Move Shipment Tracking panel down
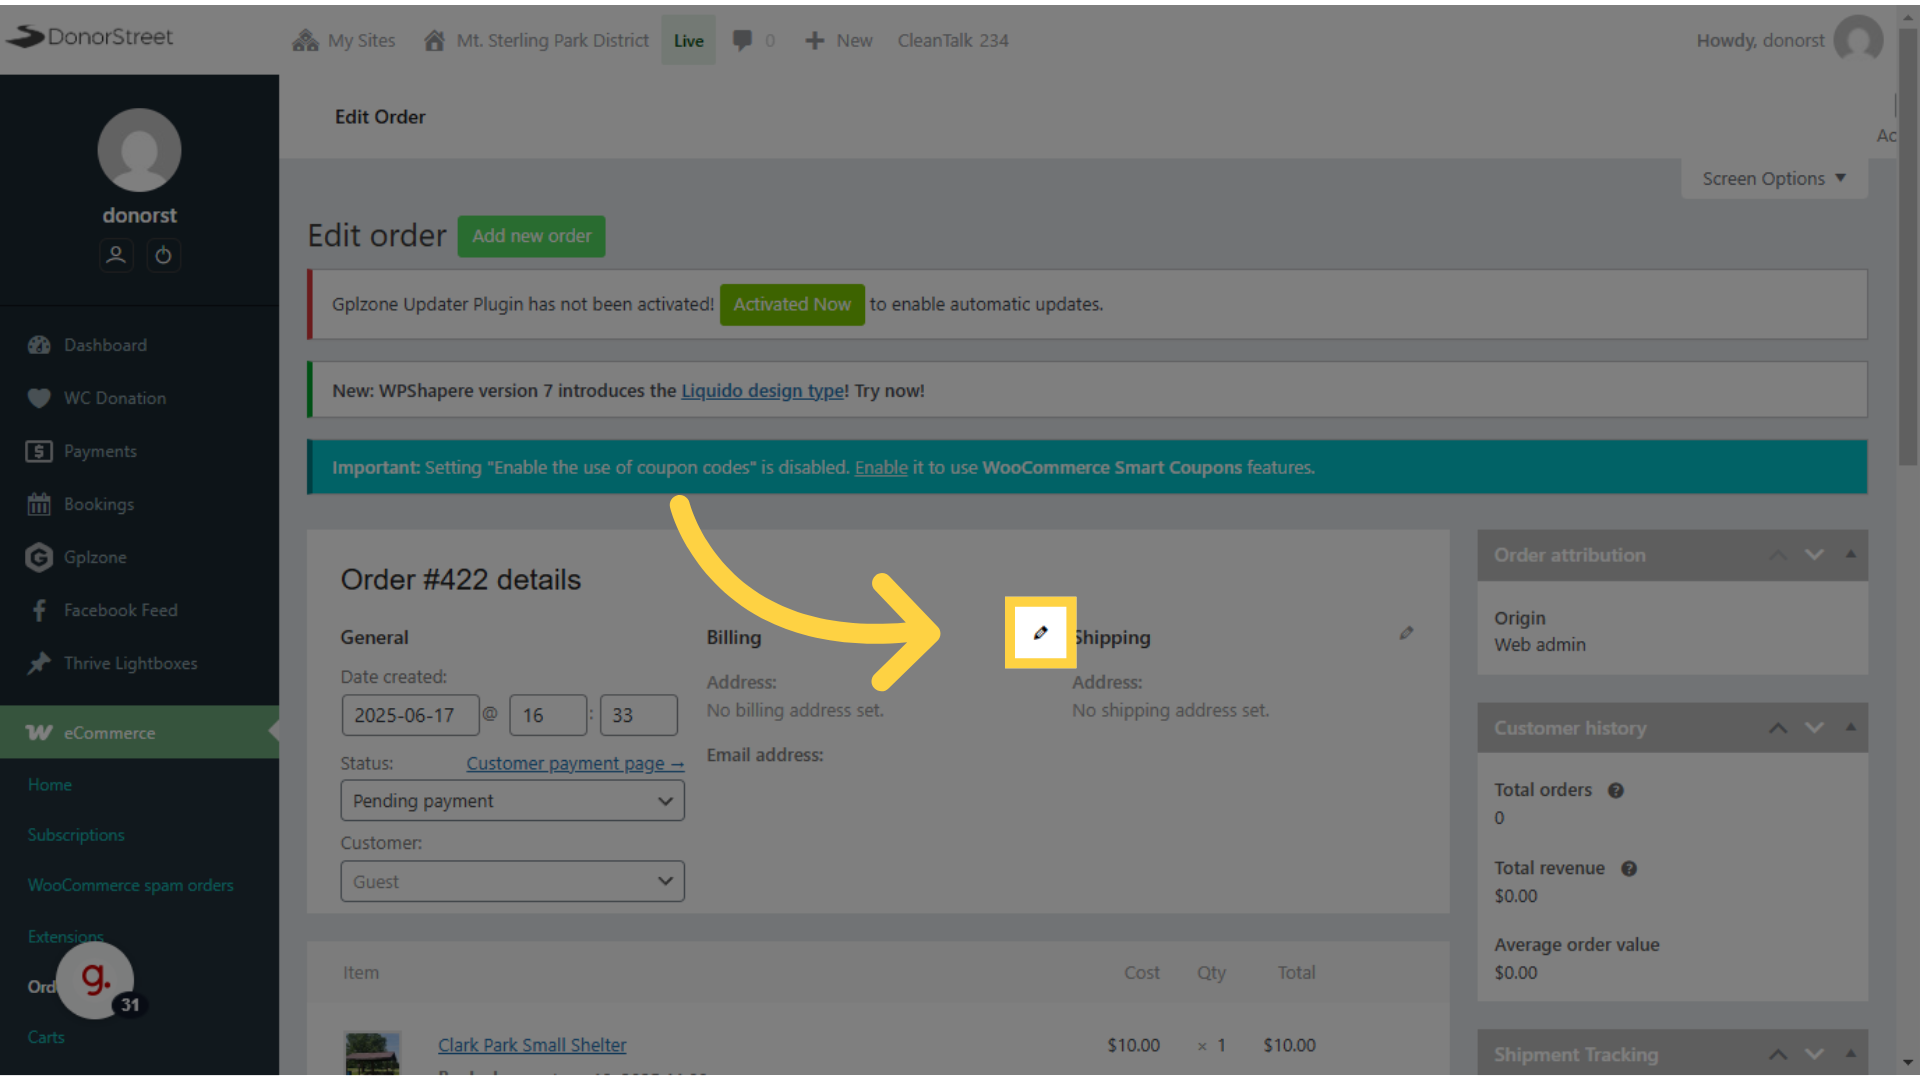The image size is (1920, 1080). tap(1814, 1054)
